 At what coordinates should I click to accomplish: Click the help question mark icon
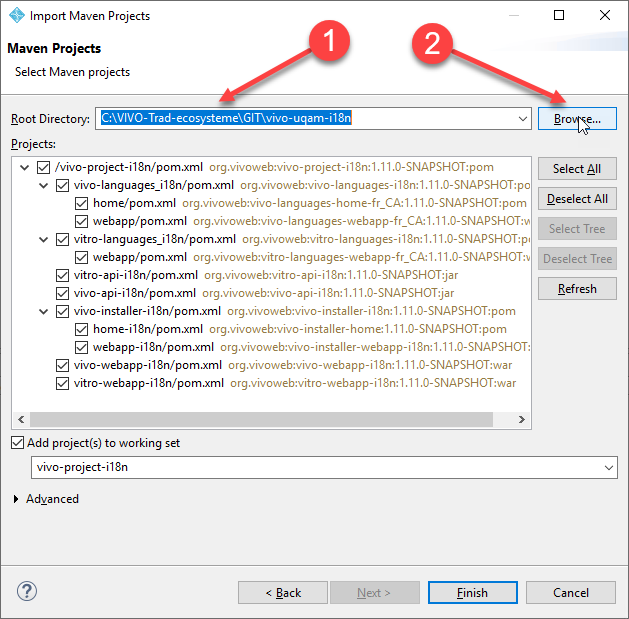pyautogui.click(x=27, y=591)
